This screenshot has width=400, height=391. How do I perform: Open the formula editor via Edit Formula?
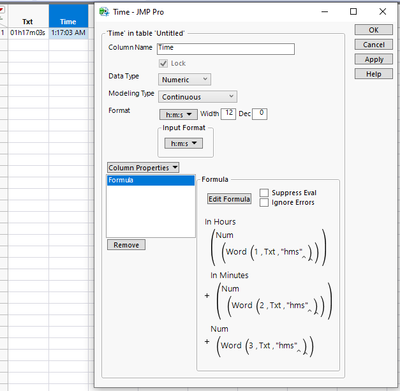click(229, 199)
